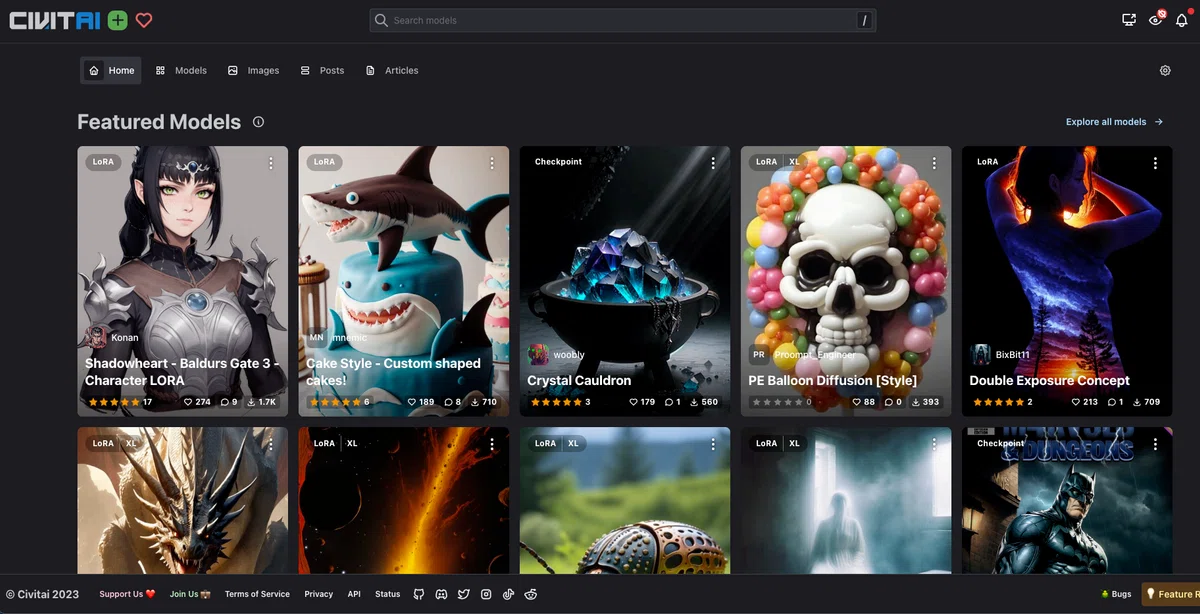Click the Double Exposure Concept title

(1049, 380)
